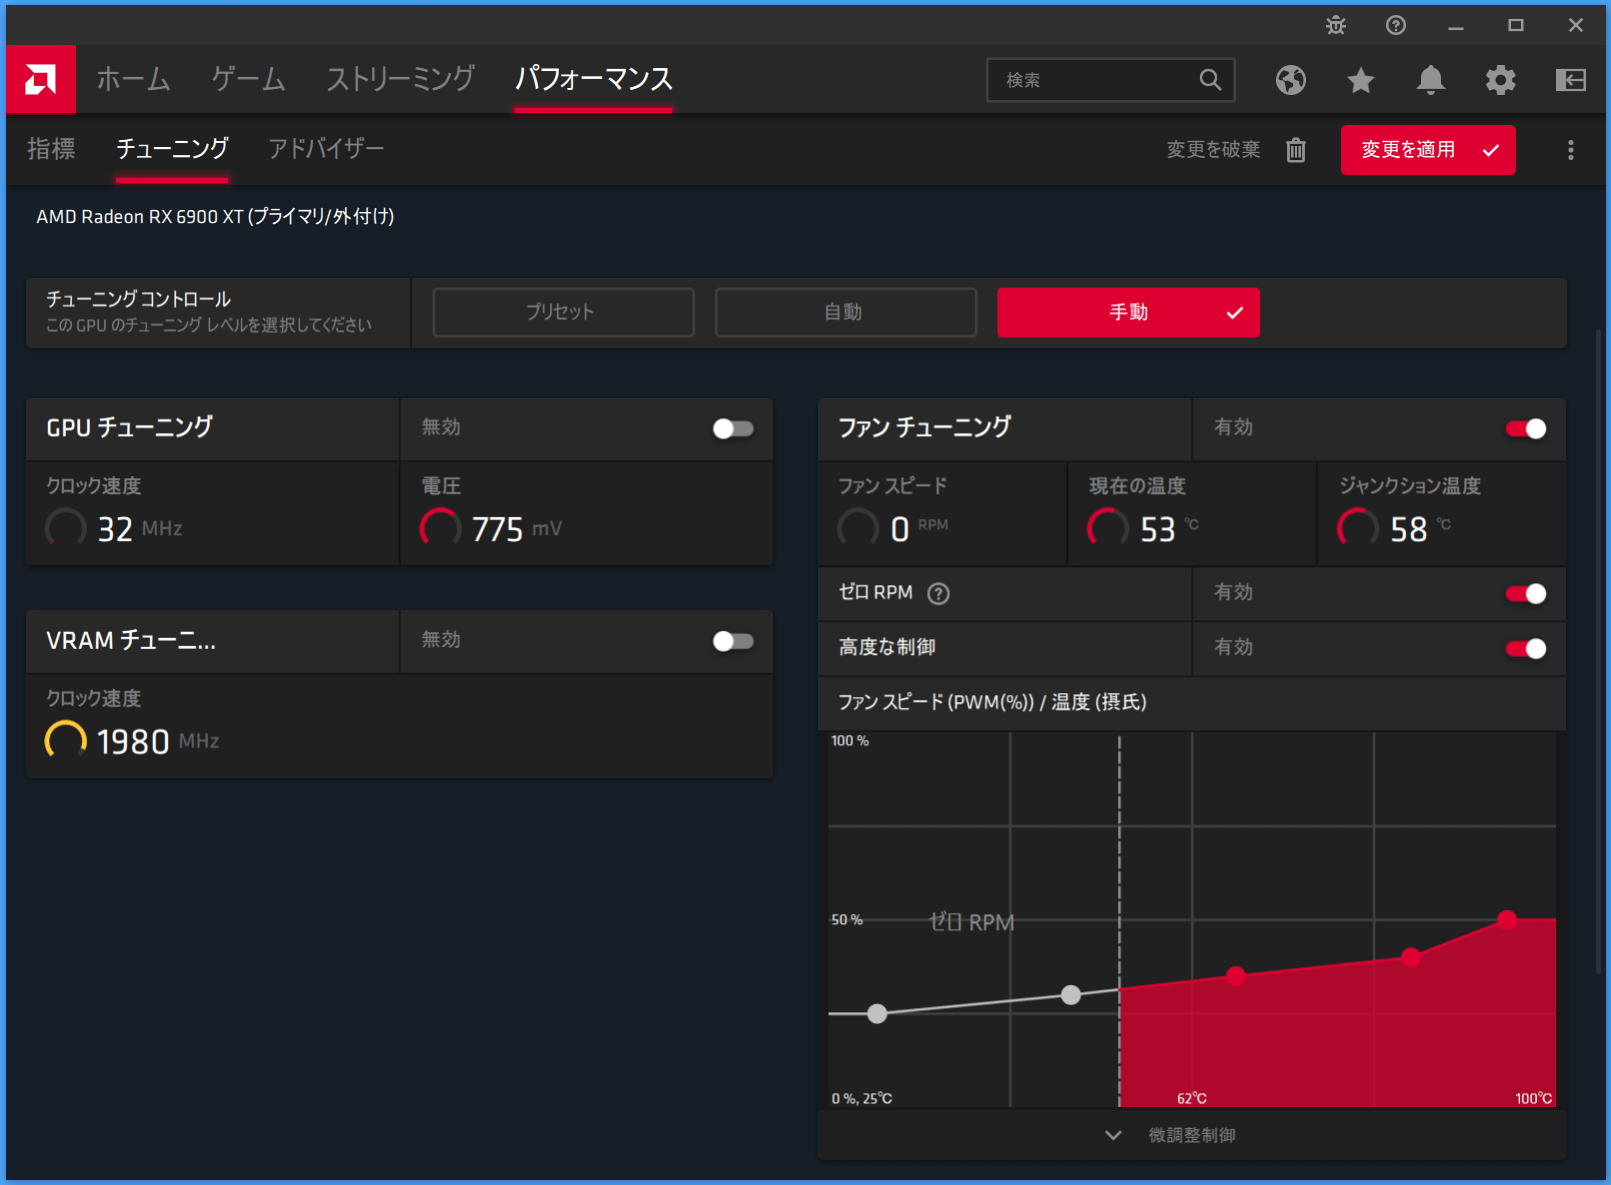Click the GPU チューニング heading
1611x1185 pixels.
pyautogui.click(x=129, y=427)
